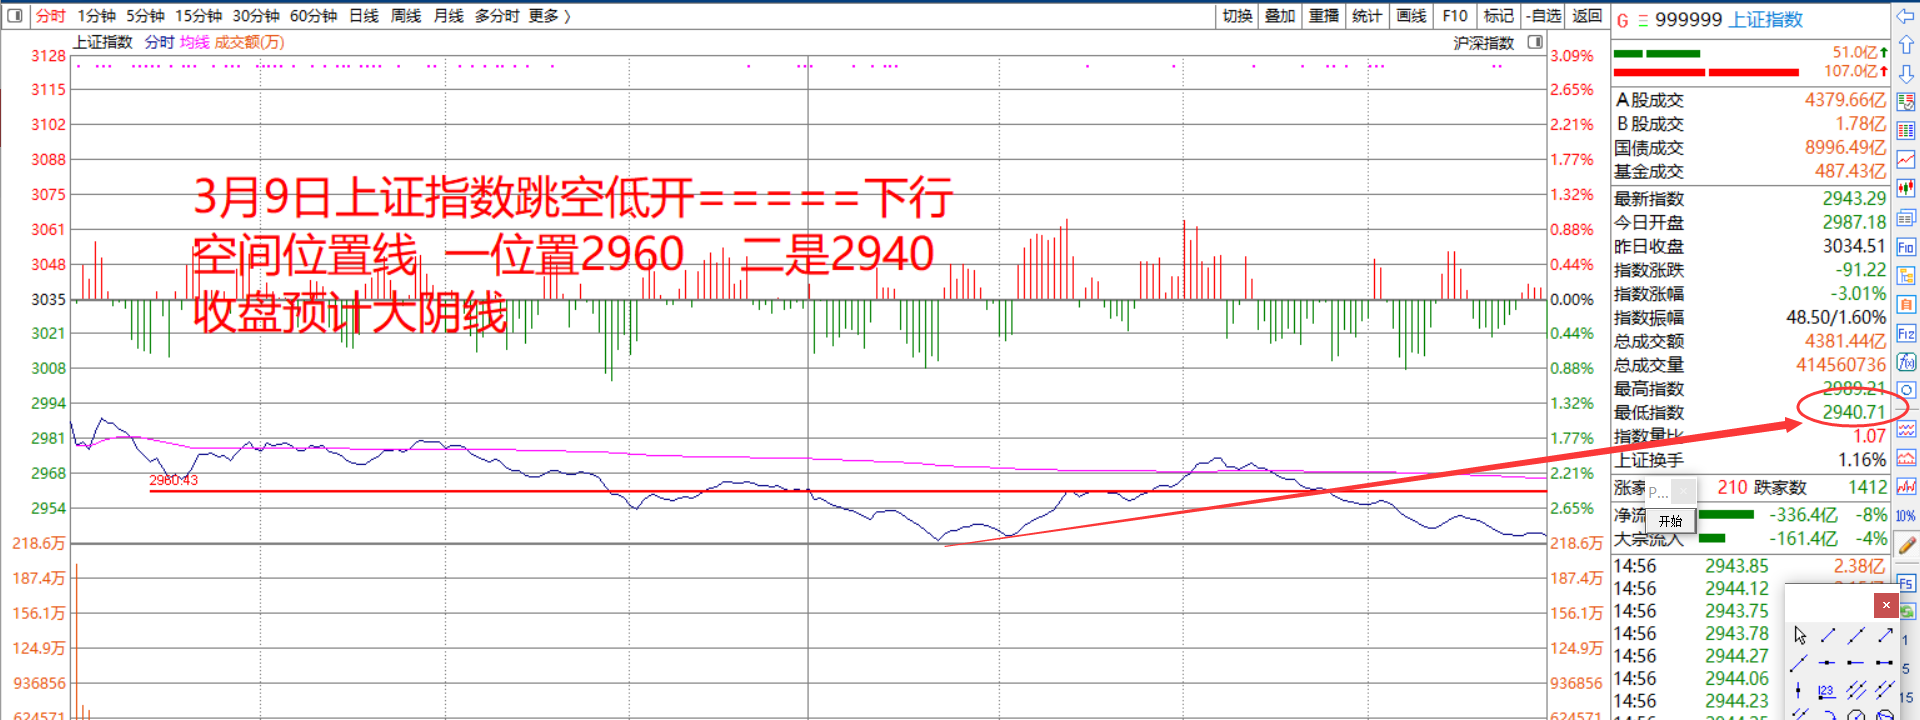The width and height of the screenshot is (1920, 720).
Task: Toggle the 沪深指数 panel icon
Action: coord(1535,42)
